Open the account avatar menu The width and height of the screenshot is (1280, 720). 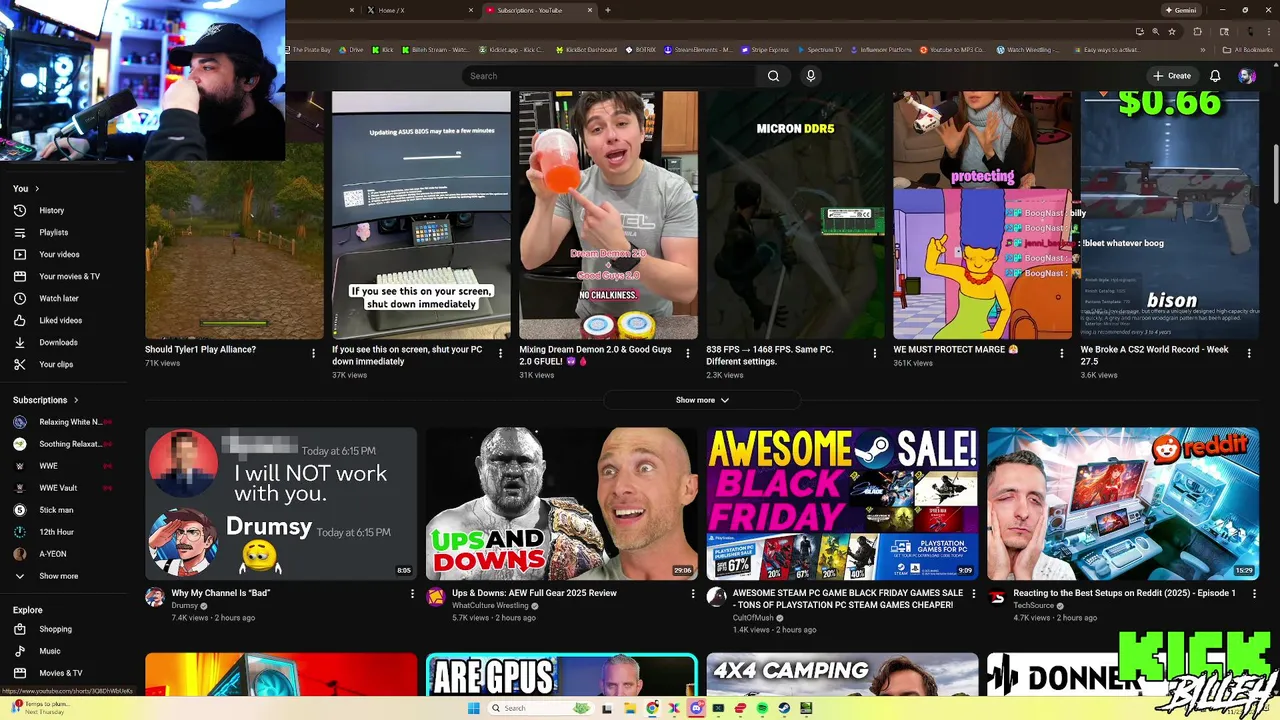click(x=1246, y=76)
